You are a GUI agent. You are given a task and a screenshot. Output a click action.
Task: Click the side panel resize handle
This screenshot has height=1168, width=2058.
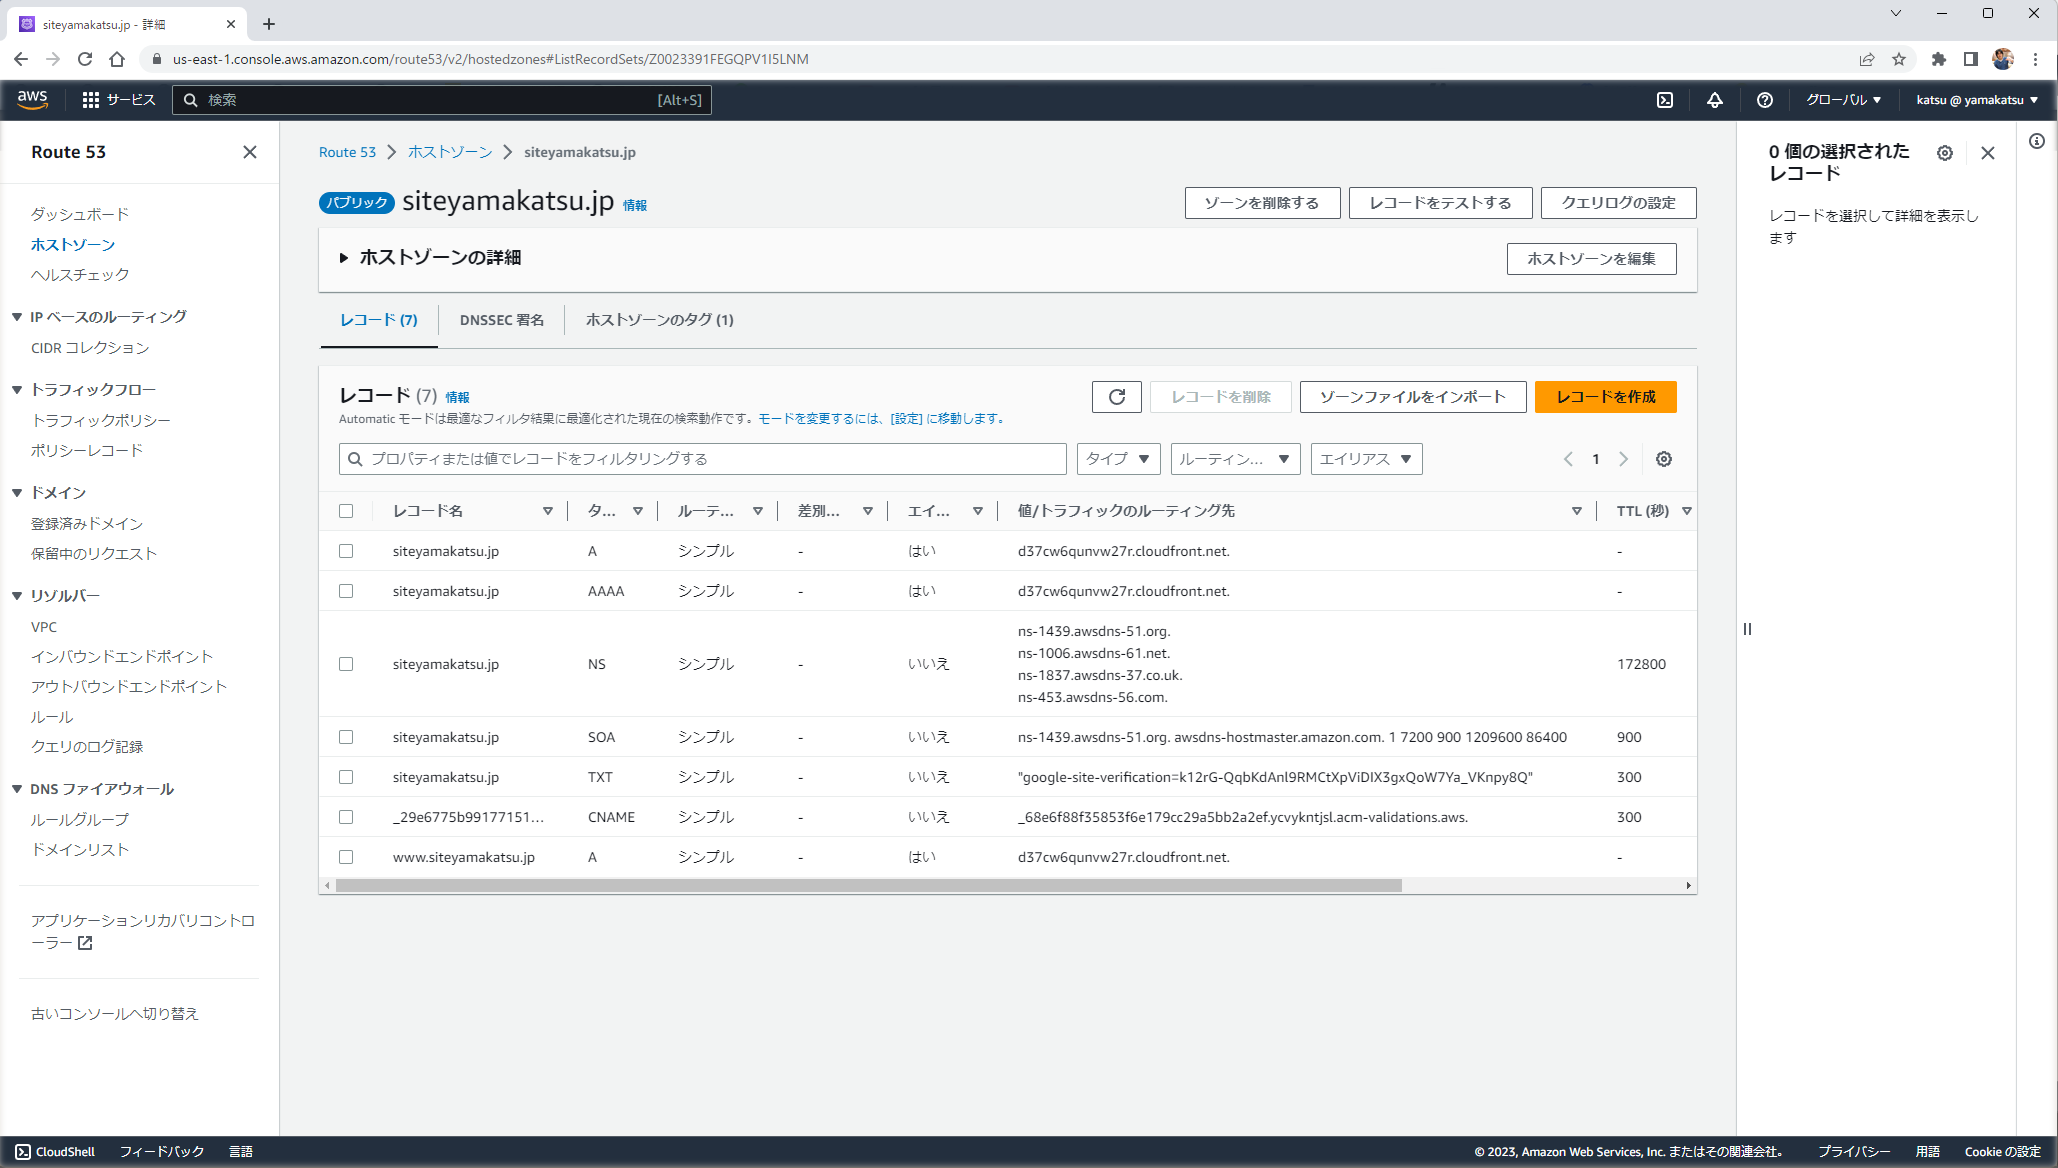[1747, 629]
